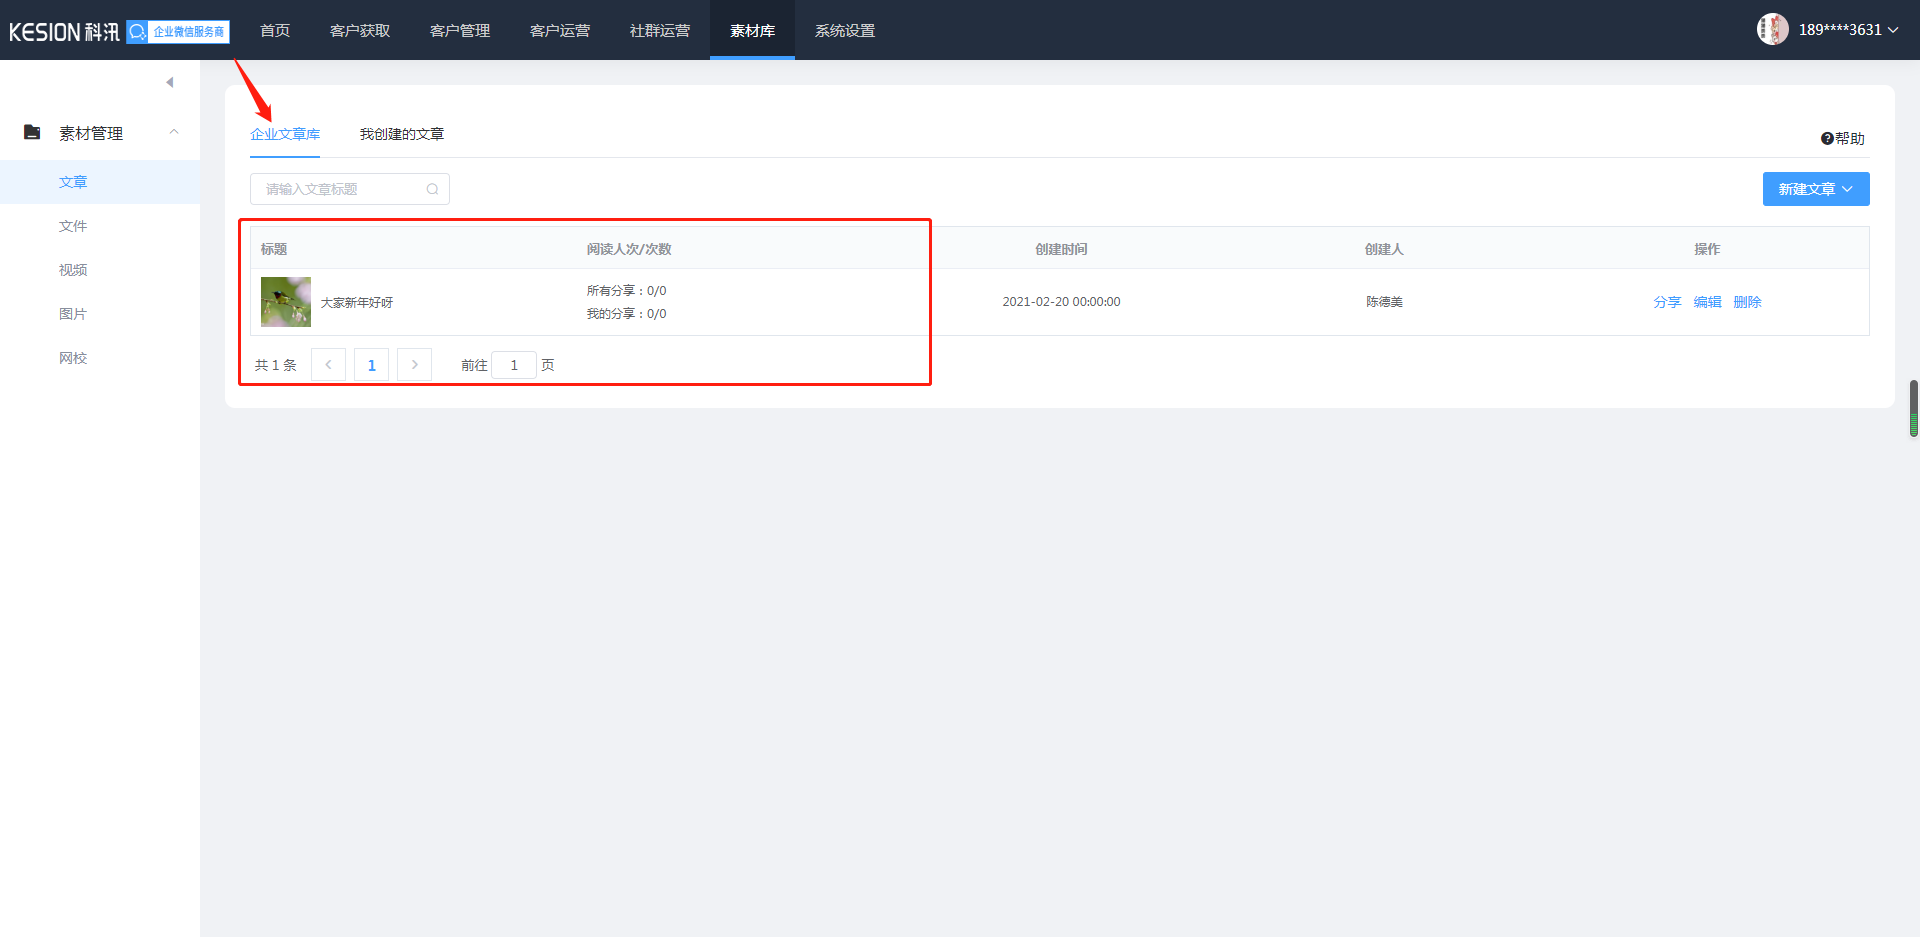Open the 客户管理 top menu

pos(460,31)
